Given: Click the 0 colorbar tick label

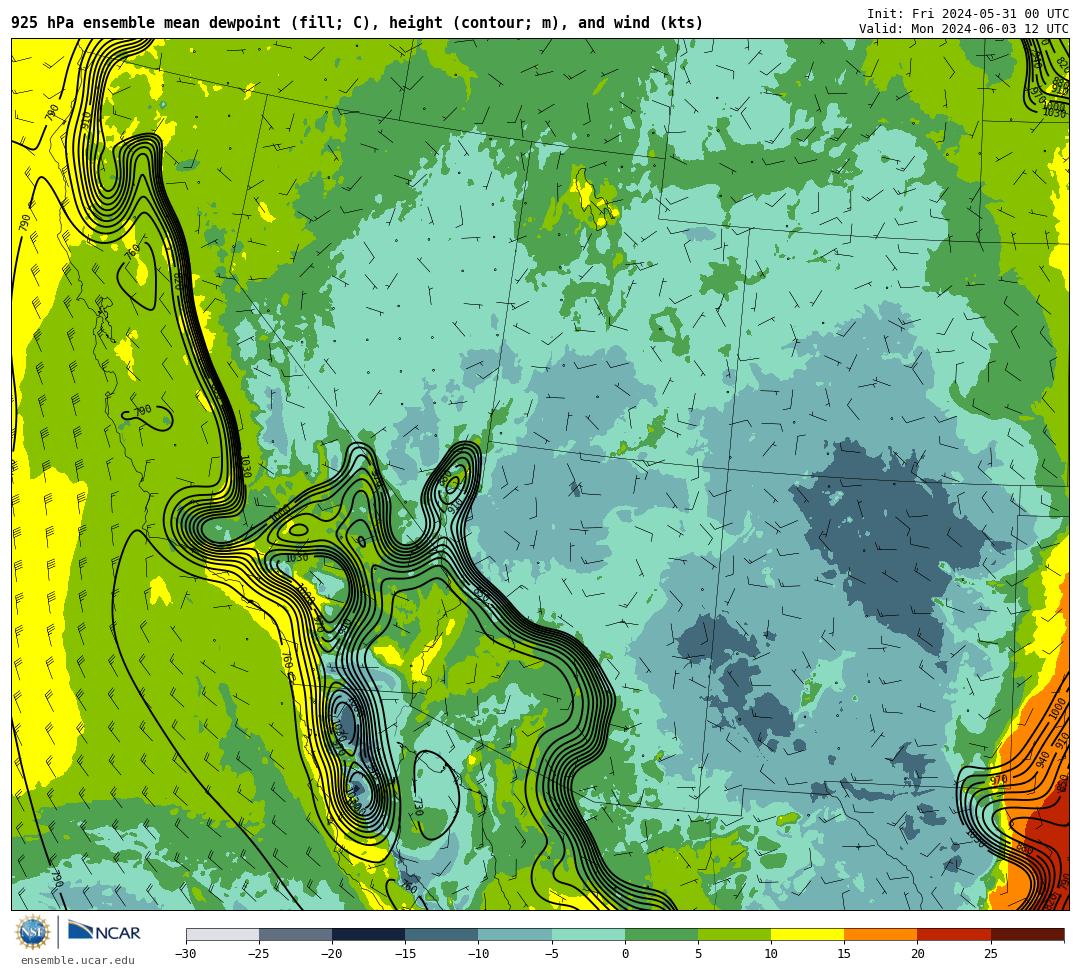Looking at the screenshot, I should [x=625, y=954].
